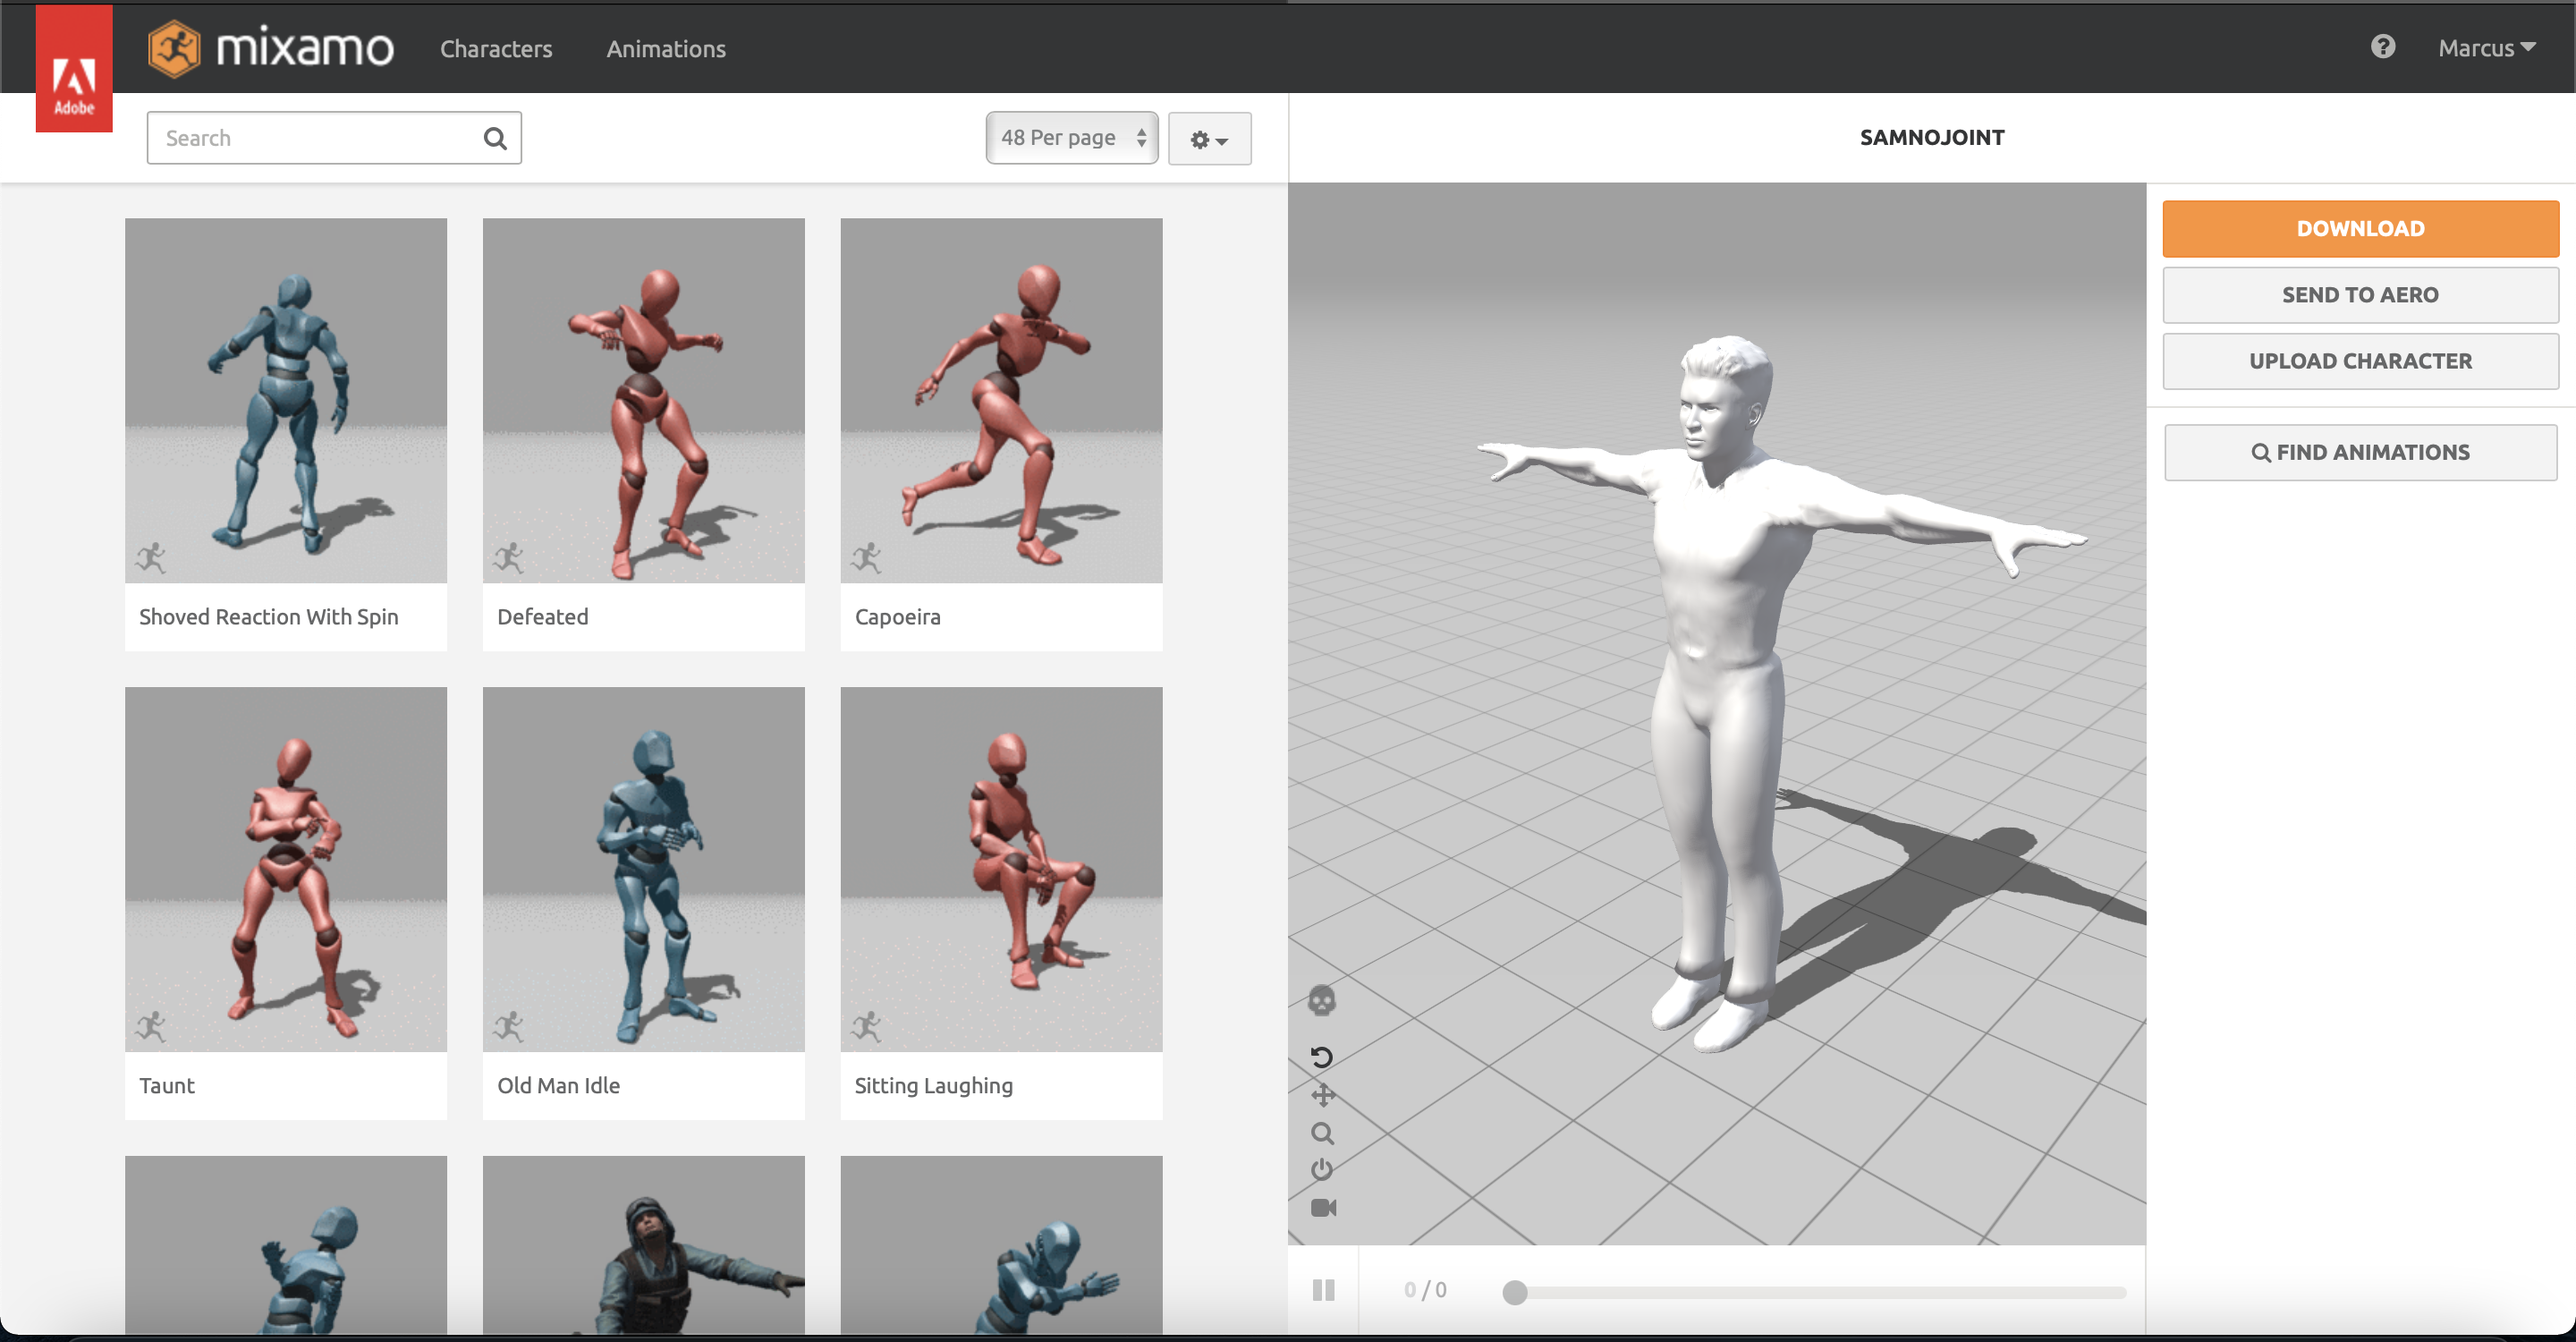The image size is (2576, 1342).
Task: Go to the Animations tab
Action: click(666, 48)
